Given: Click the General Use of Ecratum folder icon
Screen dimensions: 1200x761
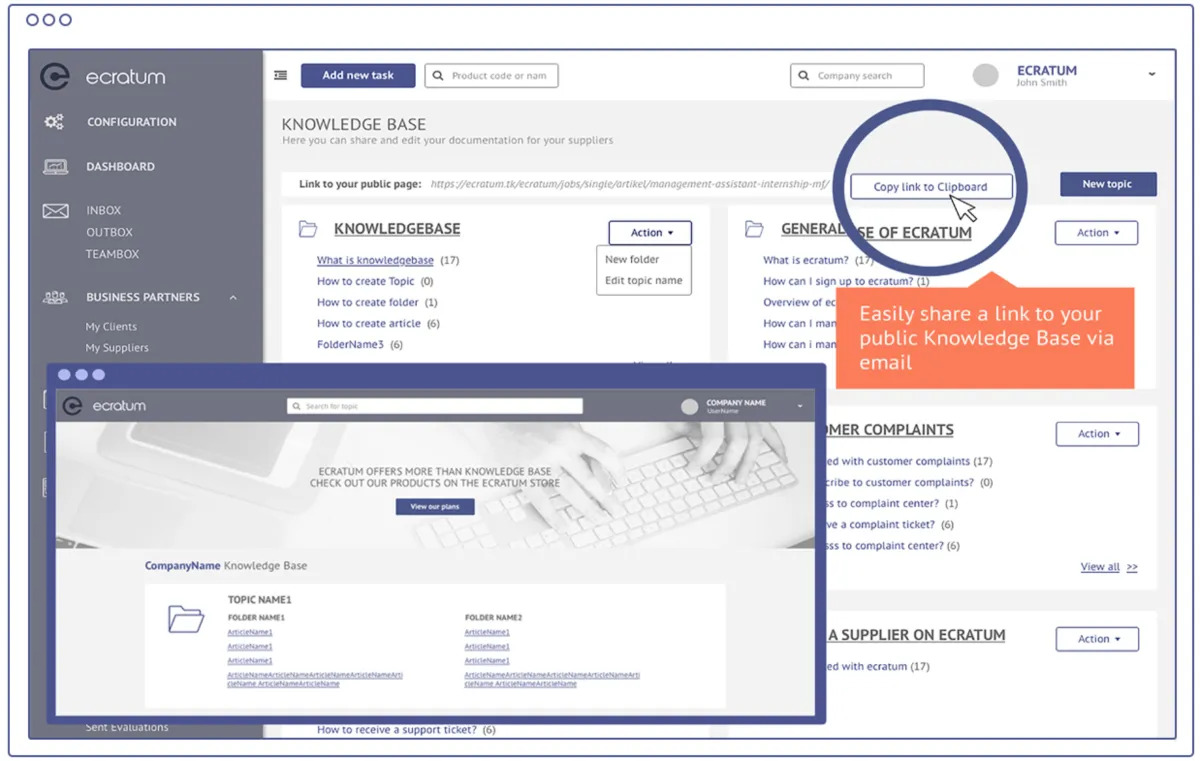Looking at the screenshot, I should [x=754, y=230].
